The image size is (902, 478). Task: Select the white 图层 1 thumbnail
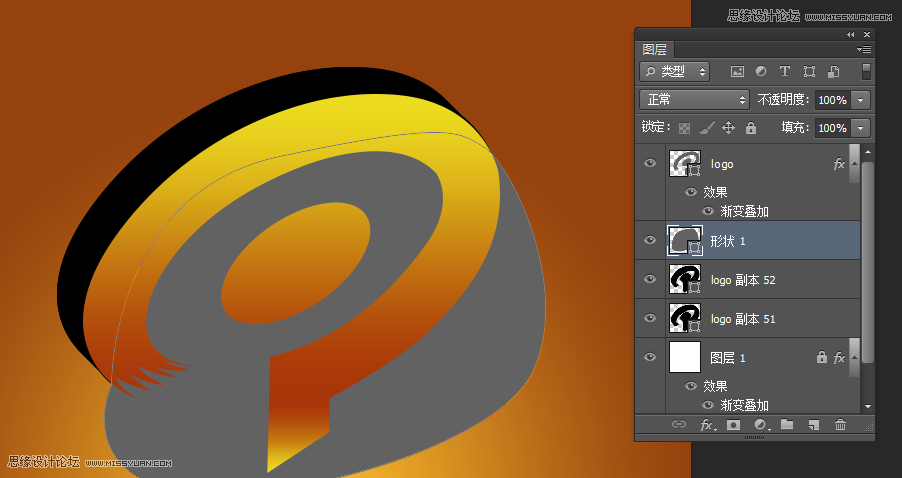(x=685, y=357)
